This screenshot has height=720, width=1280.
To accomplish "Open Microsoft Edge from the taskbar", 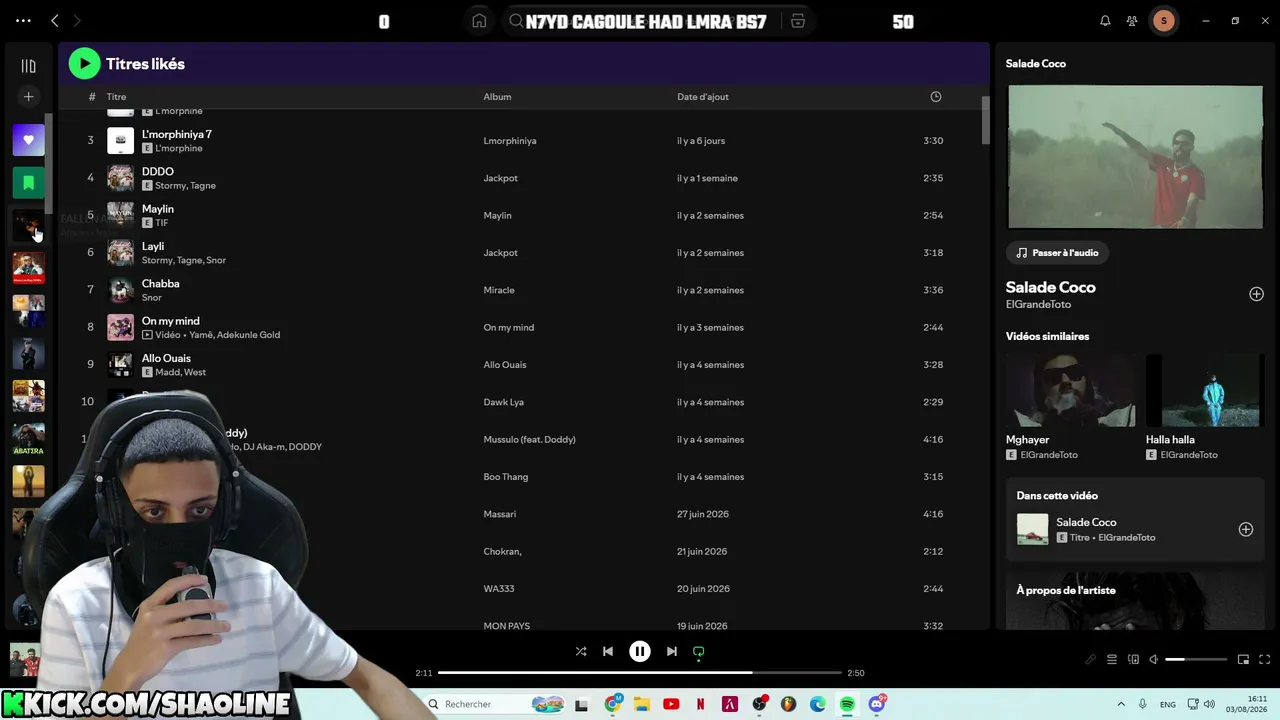I will coord(818,704).
